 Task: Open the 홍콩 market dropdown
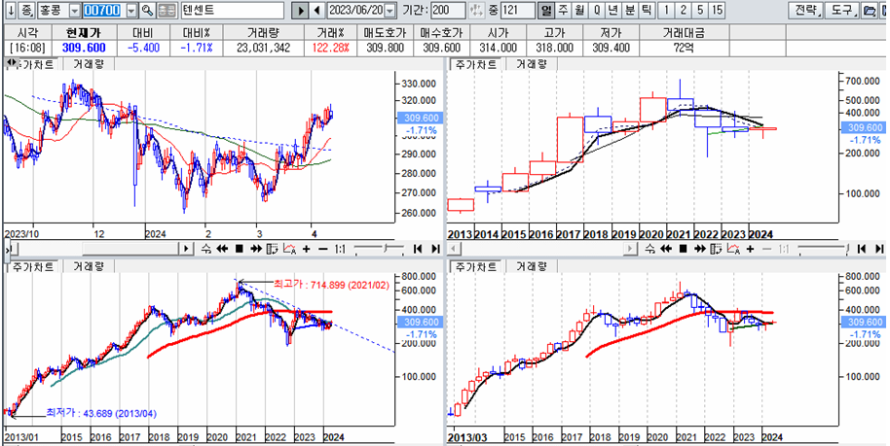tap(74, 10)
